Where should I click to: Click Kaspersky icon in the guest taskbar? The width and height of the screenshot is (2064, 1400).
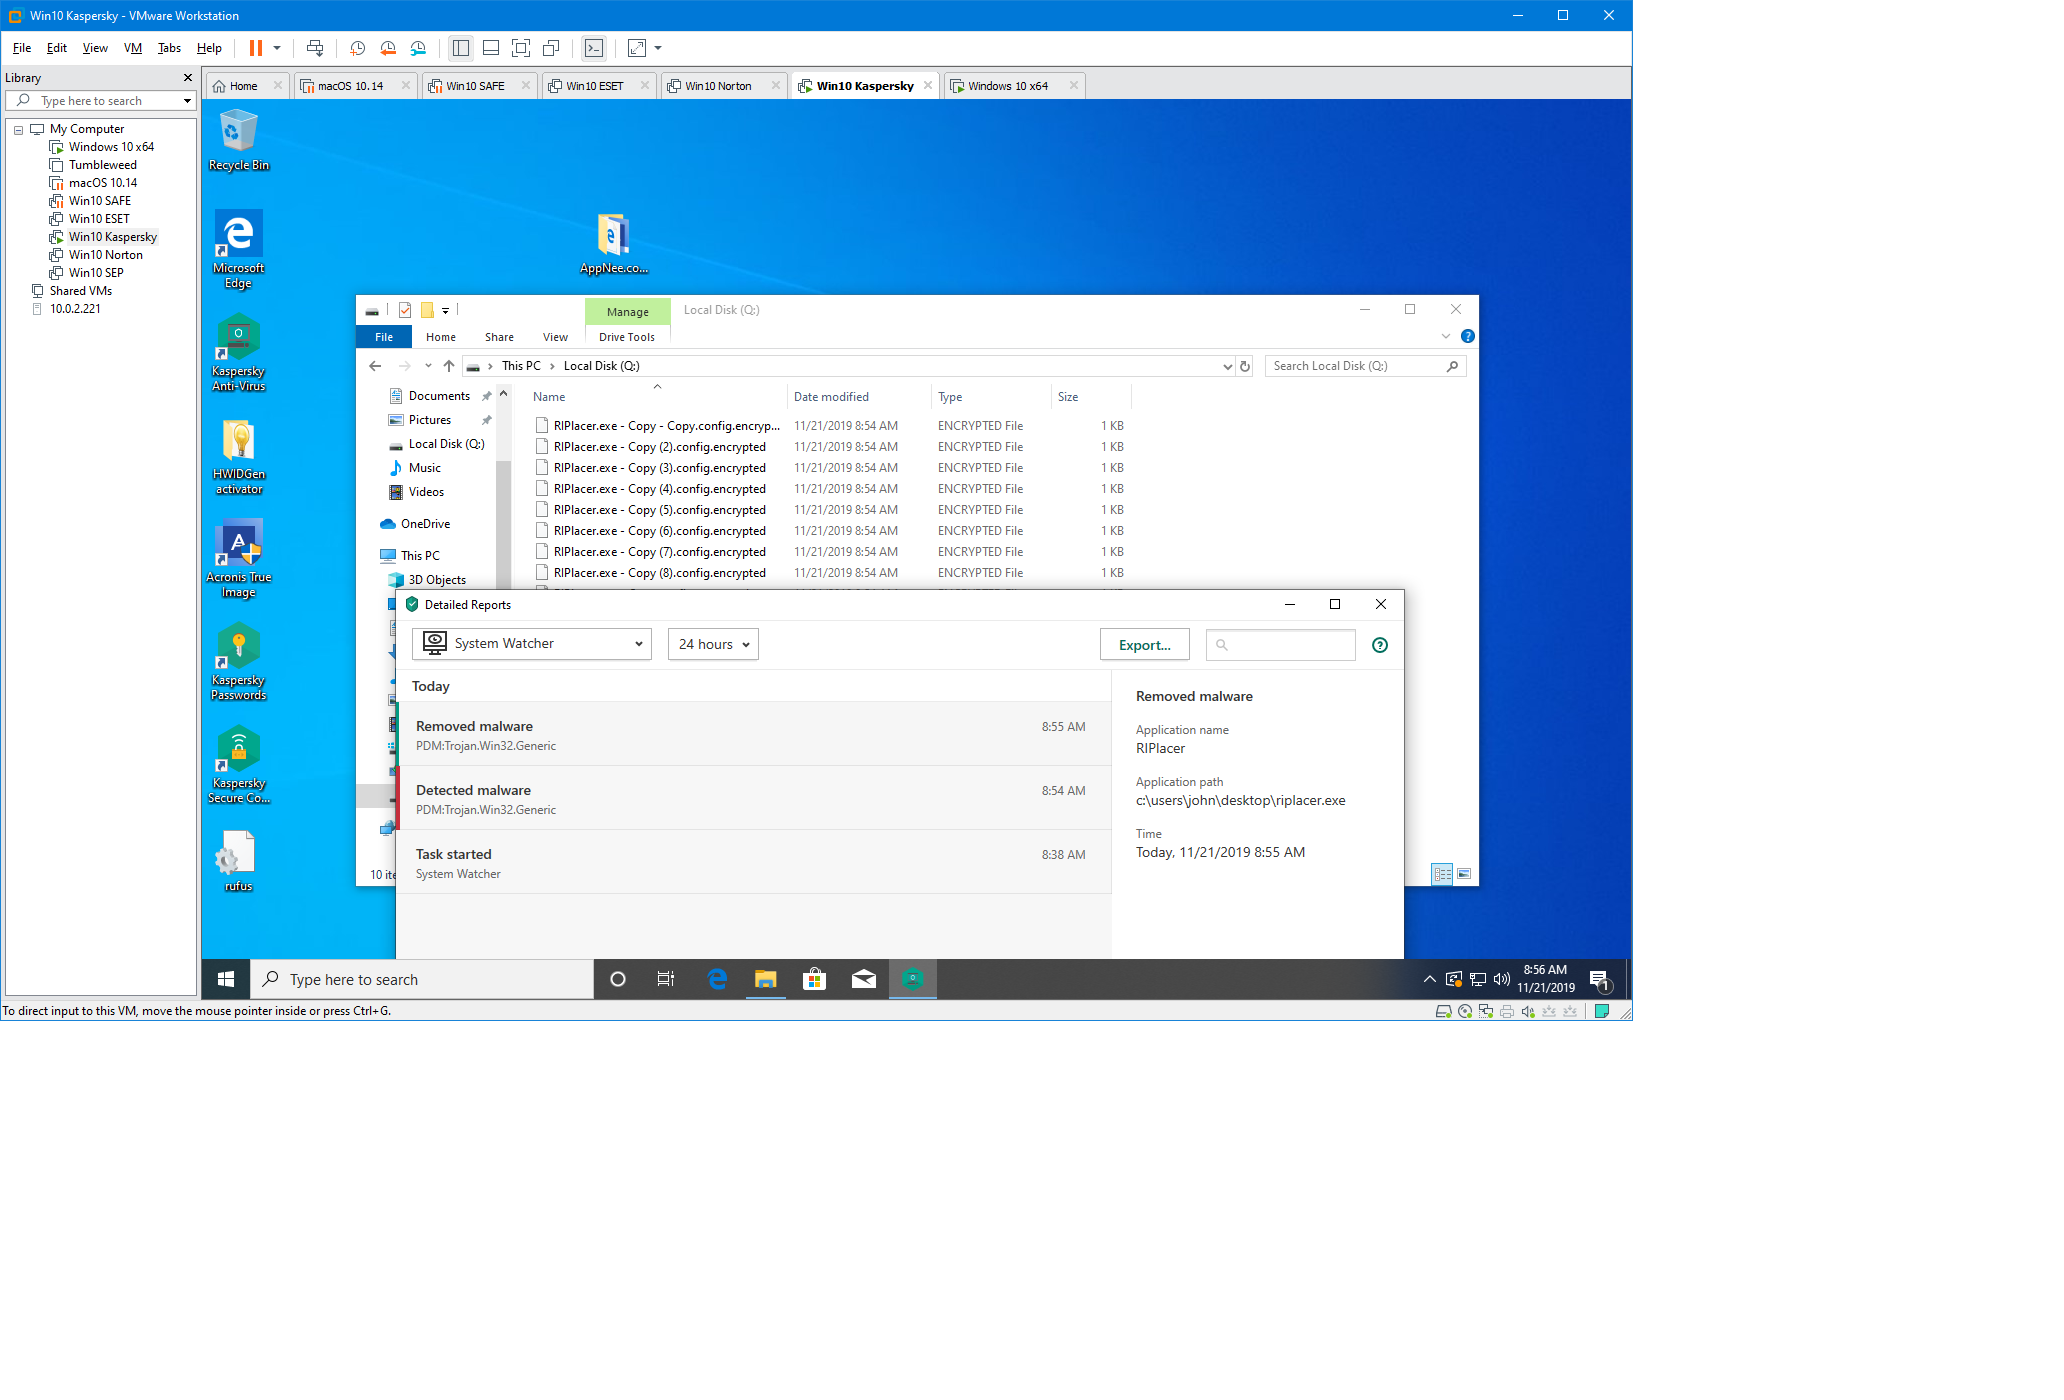(x=912, y=979)
